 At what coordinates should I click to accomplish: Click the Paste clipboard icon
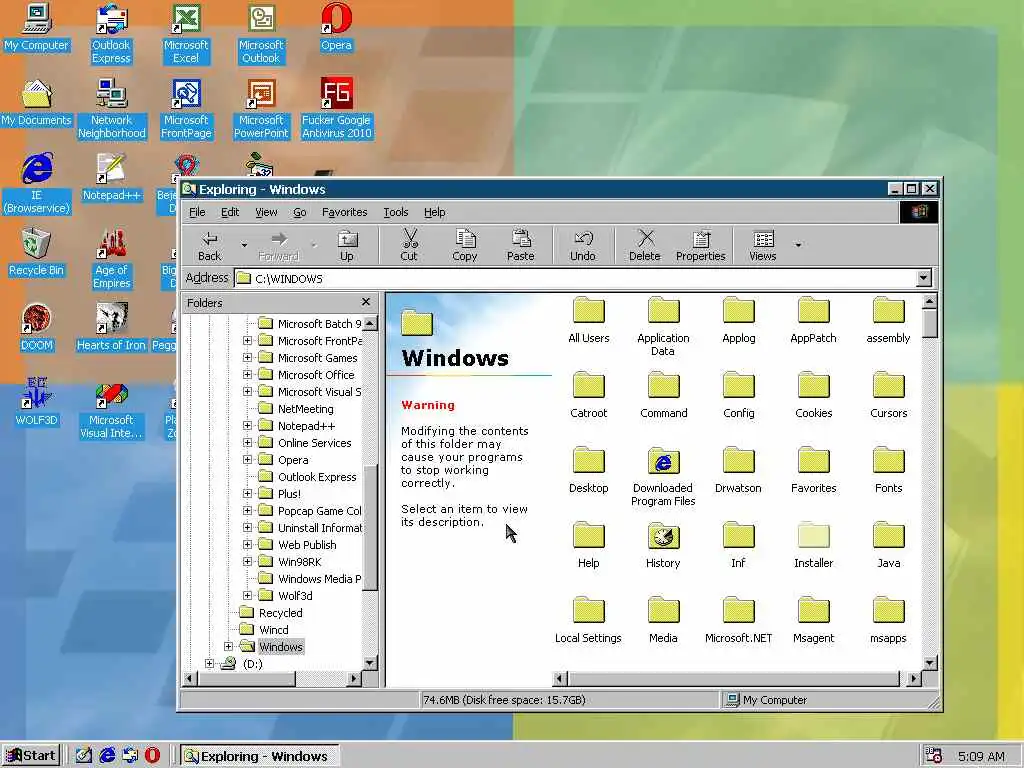pos(520,246)
